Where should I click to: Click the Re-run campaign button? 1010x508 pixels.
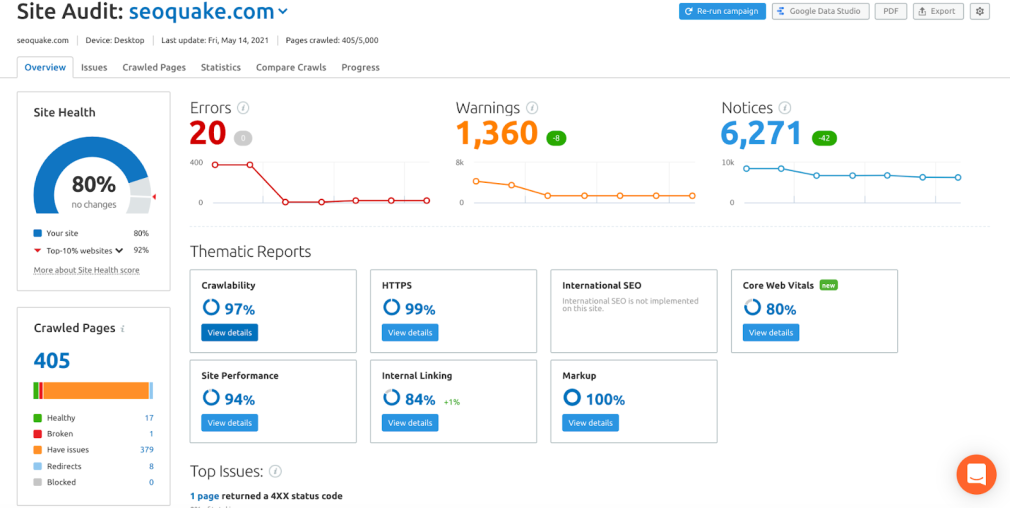[x=722, y=11]
